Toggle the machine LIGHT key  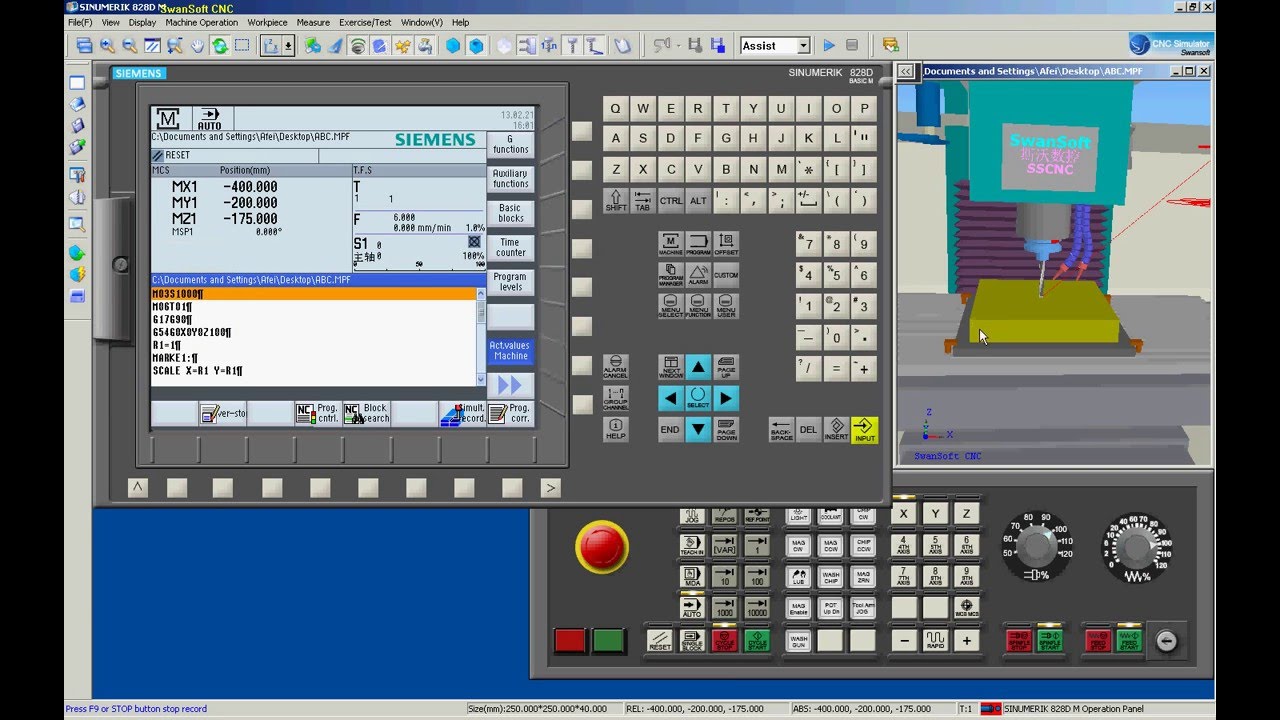tap(798, 516)
